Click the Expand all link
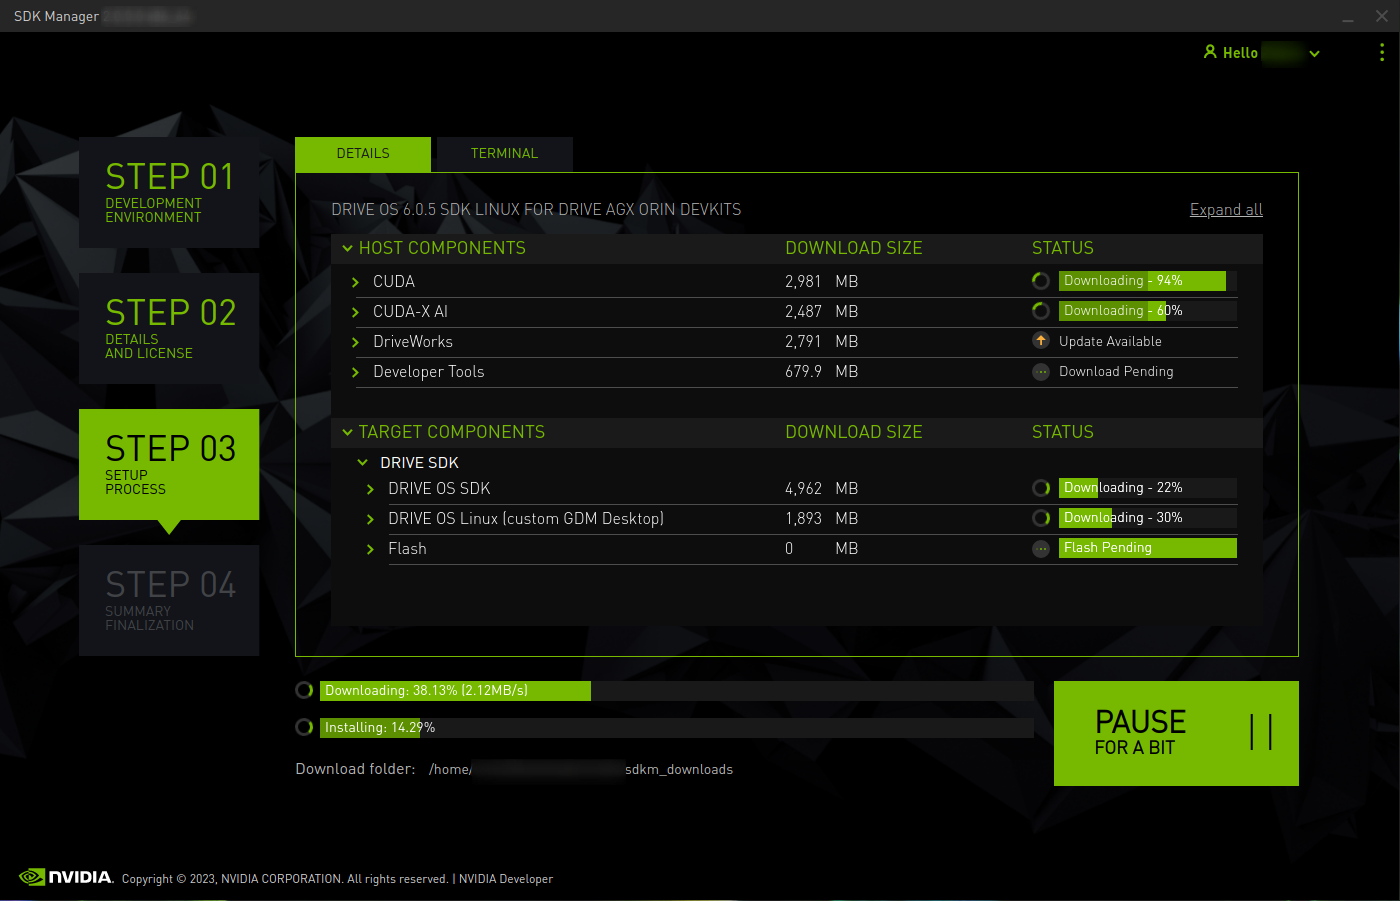The height and width of the screenshot is (901, 1400). 1226,210
